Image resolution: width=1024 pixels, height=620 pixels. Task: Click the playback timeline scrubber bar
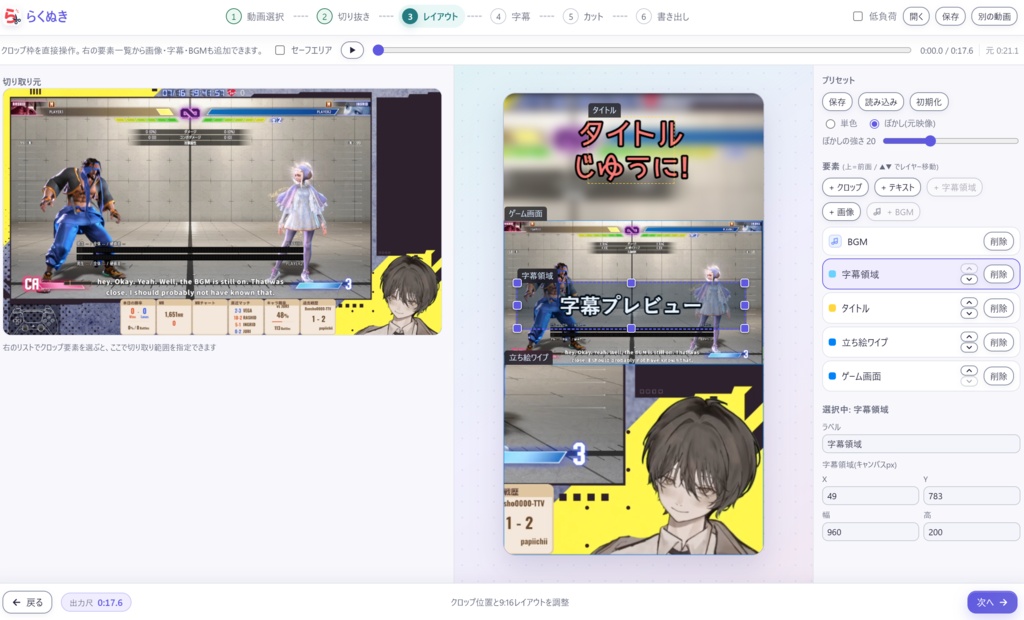644,50
